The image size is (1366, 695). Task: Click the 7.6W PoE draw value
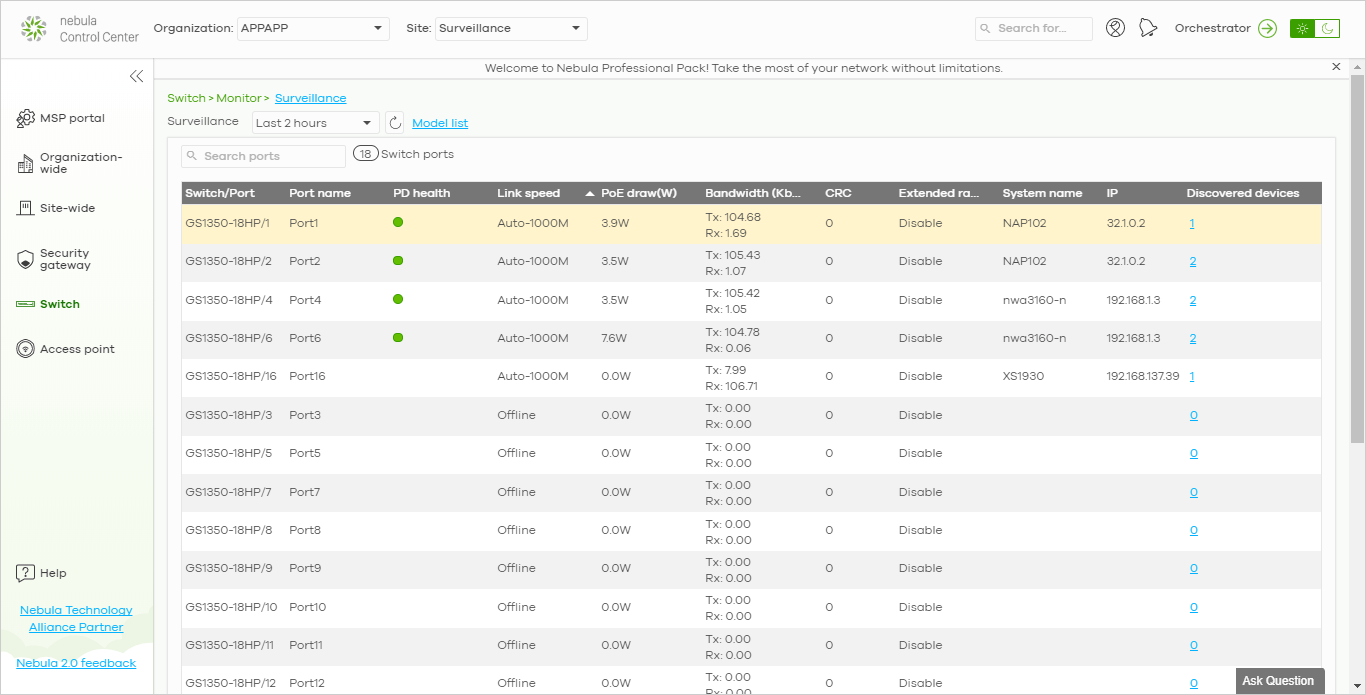click(614, 338)
